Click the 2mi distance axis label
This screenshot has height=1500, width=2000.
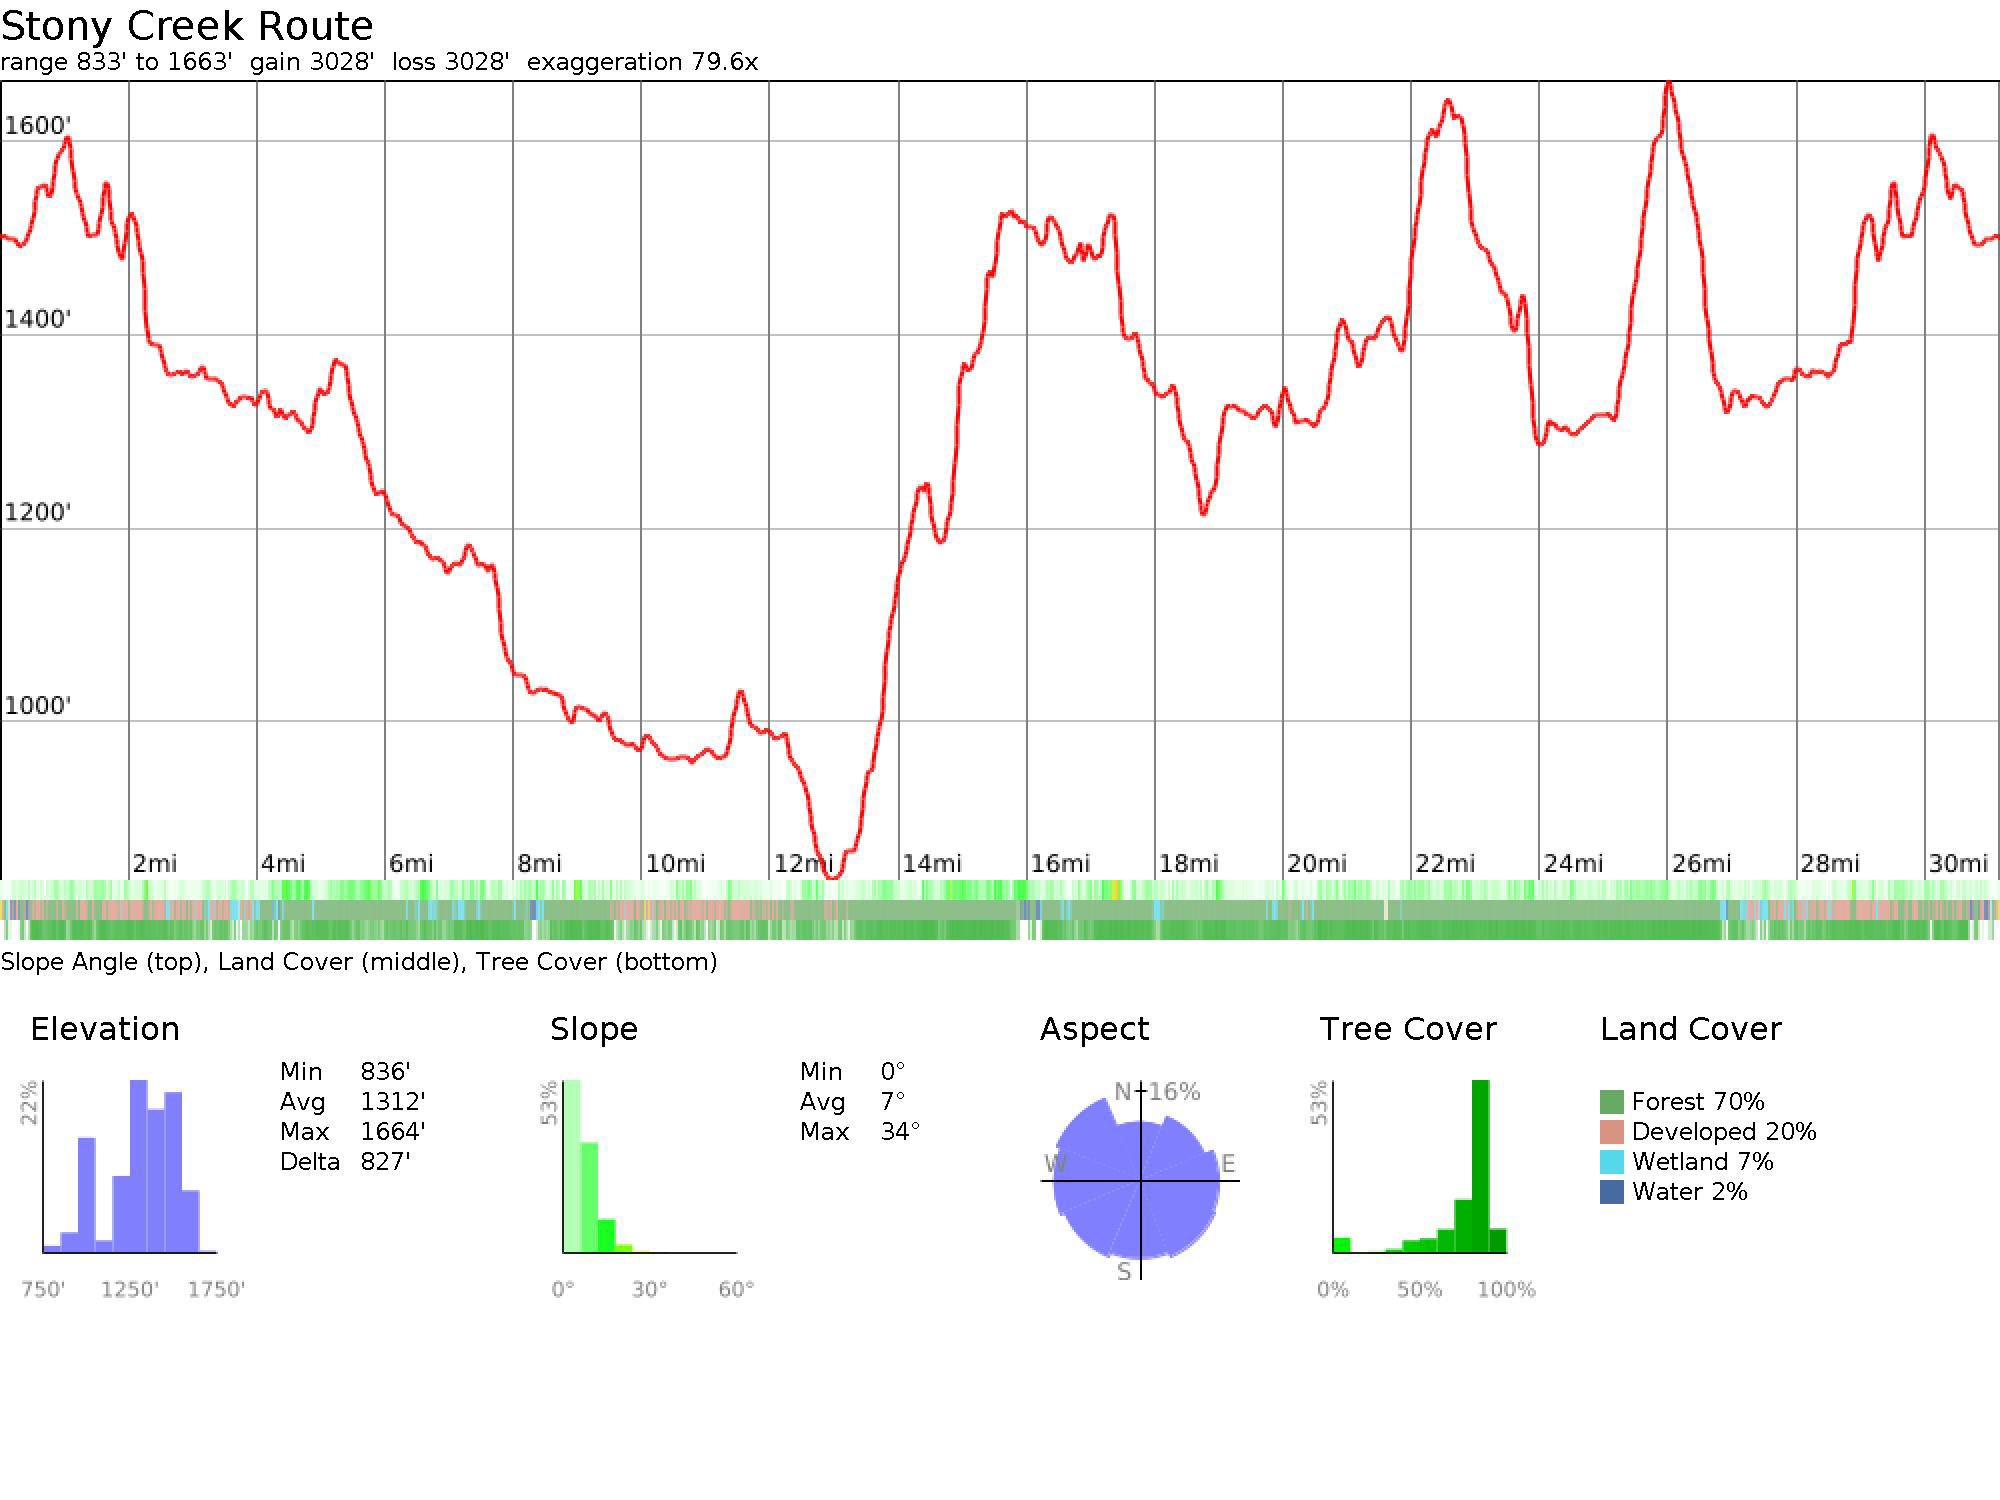[x=155, y=863]
